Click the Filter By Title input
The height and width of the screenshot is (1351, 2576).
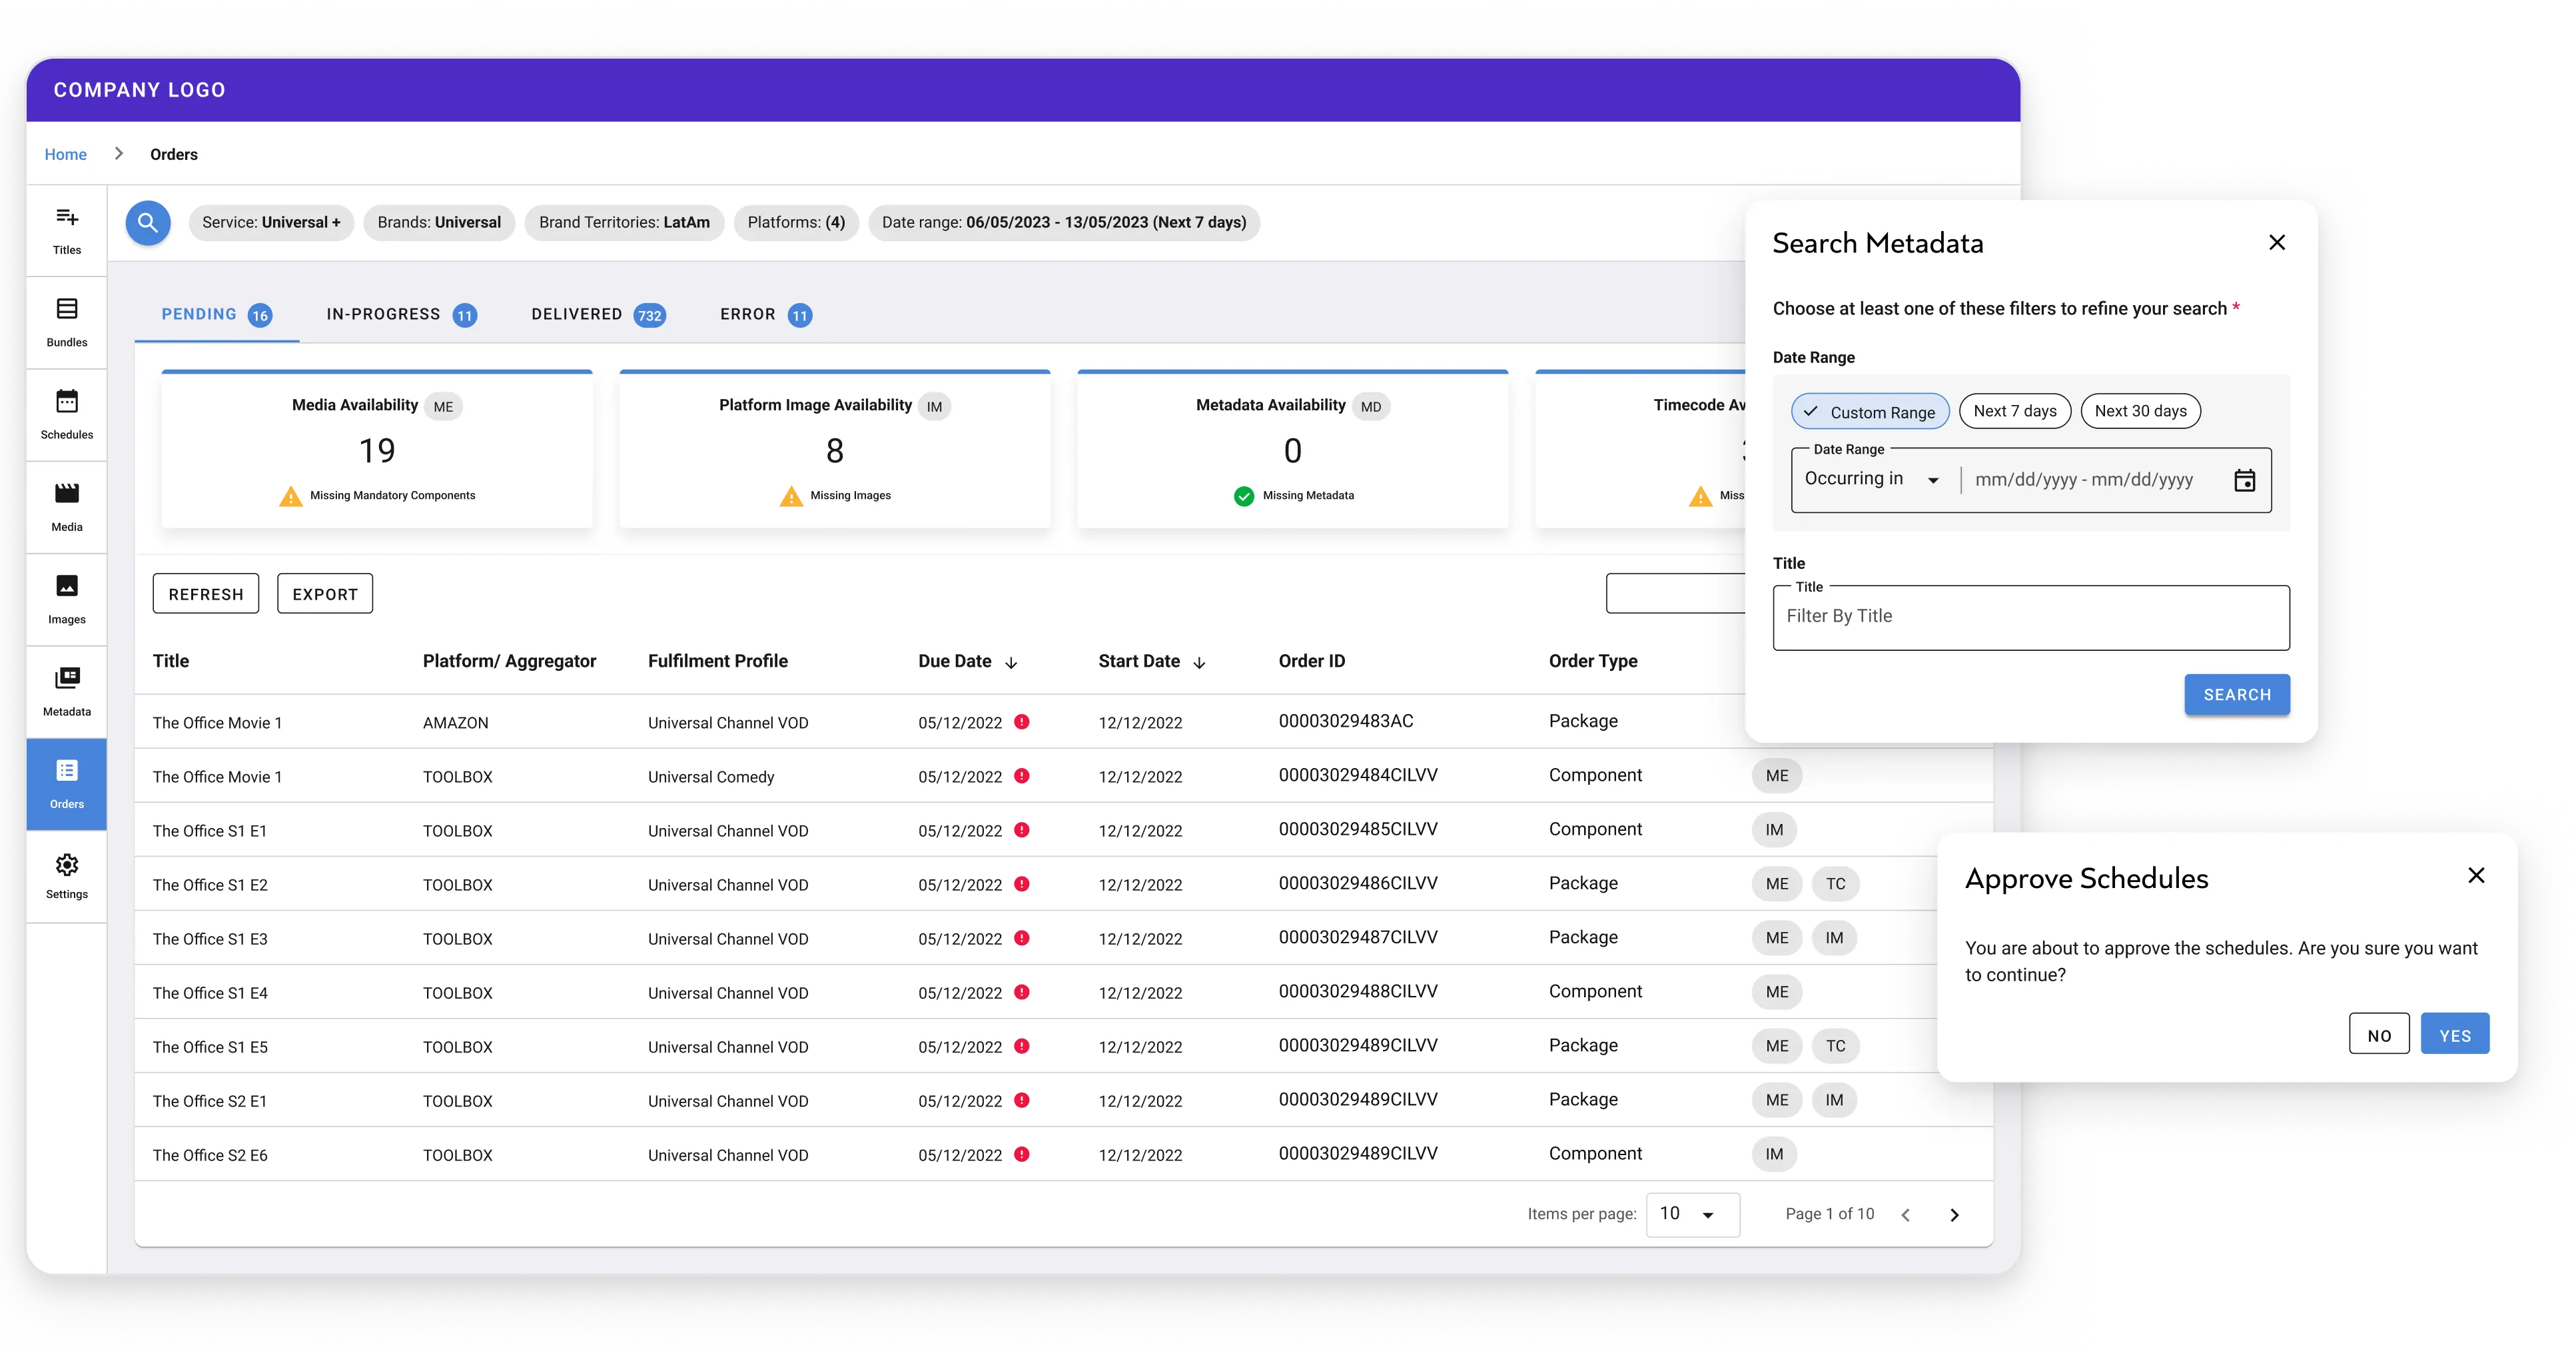tap(2031, 617)
